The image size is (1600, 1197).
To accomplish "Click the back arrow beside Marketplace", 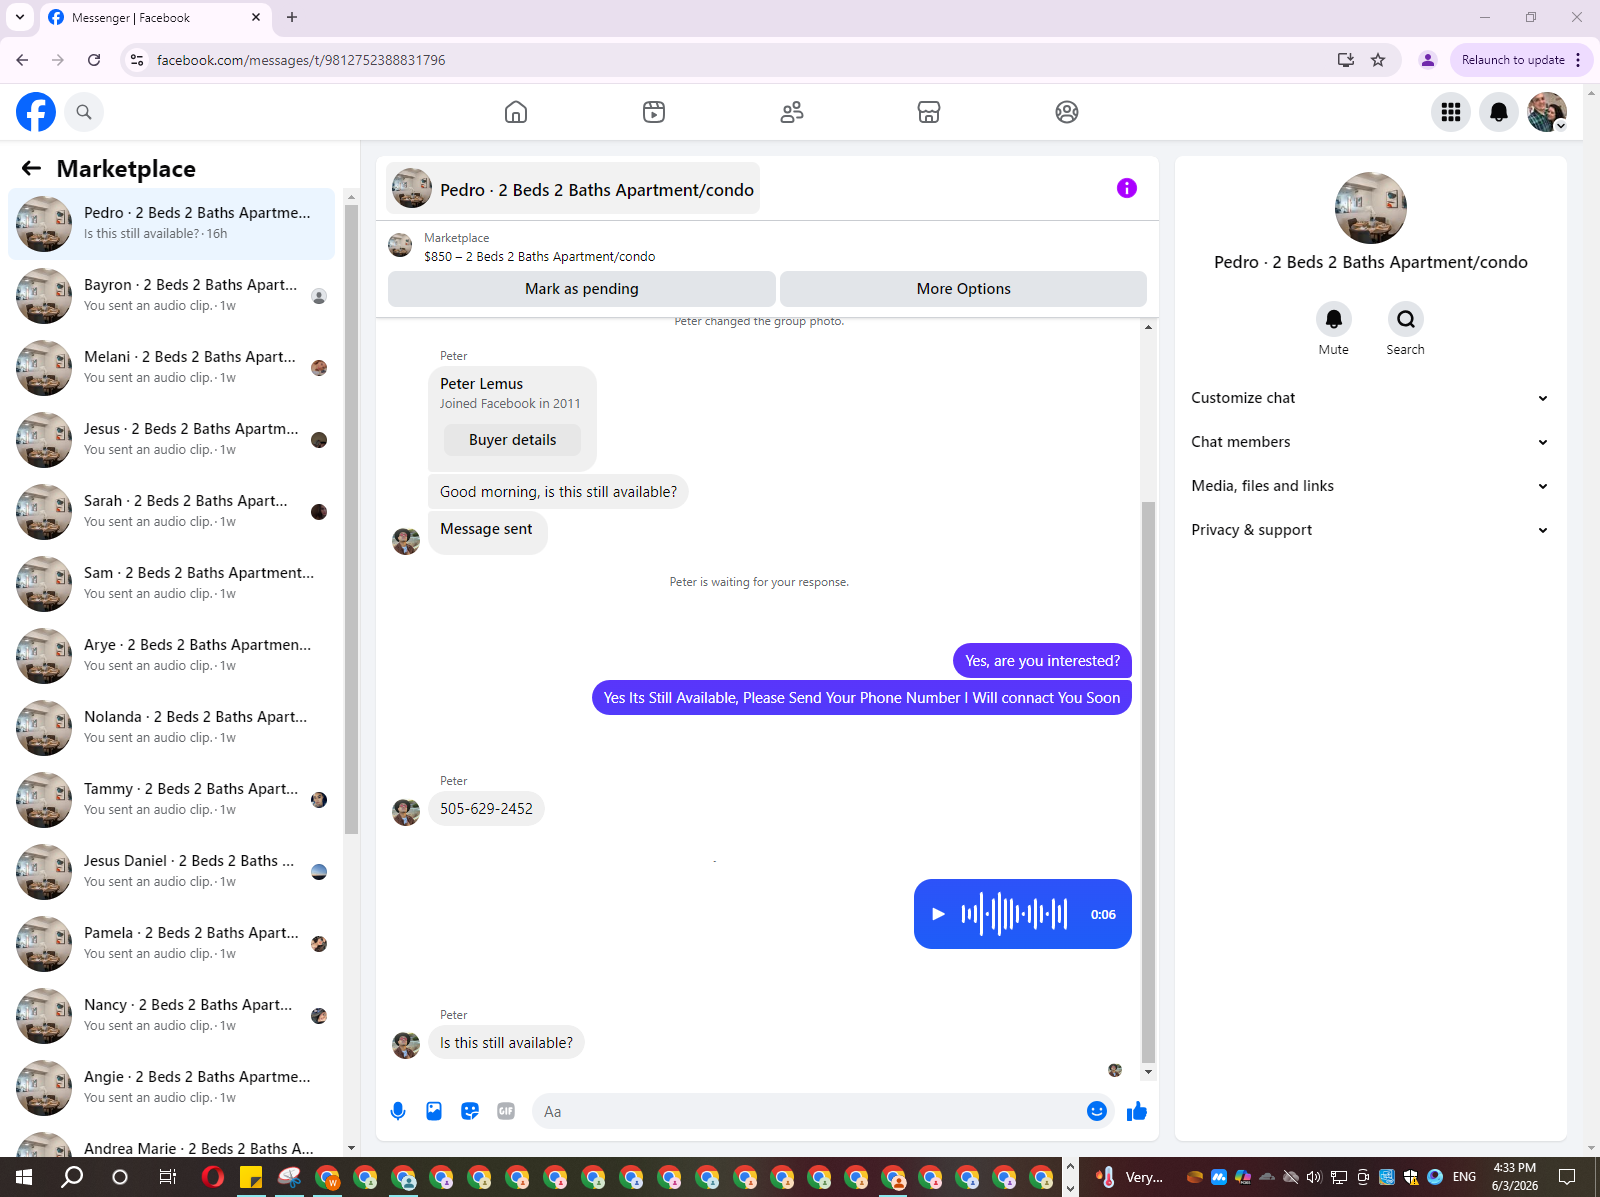I will (31, 169).
